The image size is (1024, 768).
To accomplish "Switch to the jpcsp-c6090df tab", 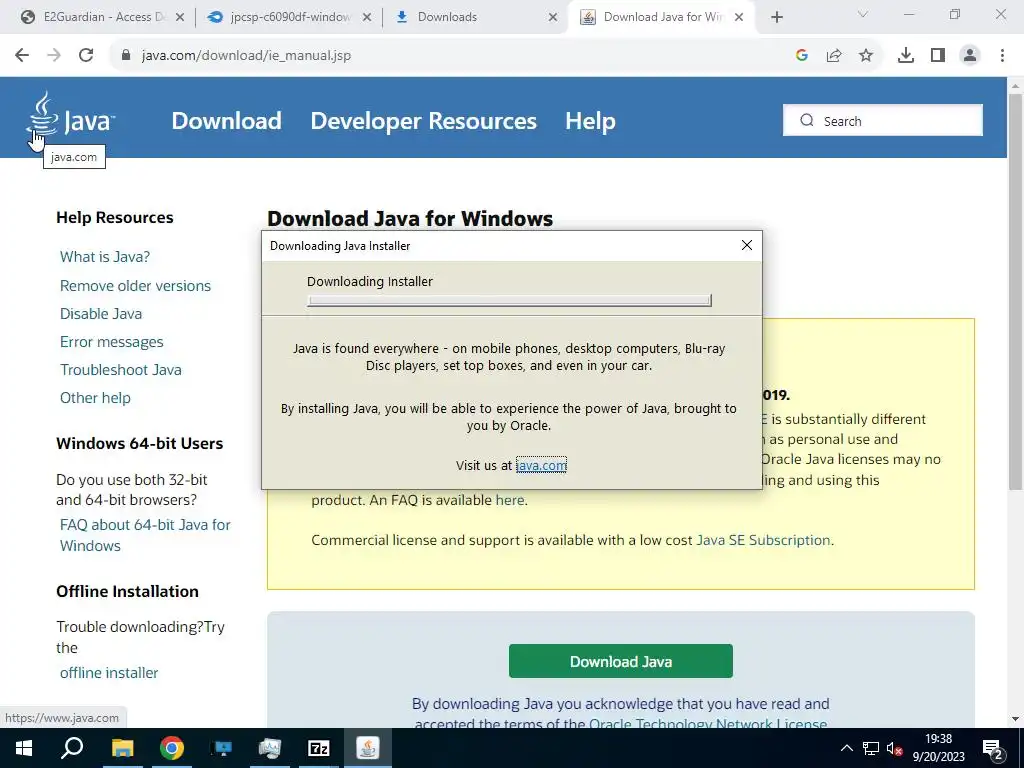I will 287,17.
